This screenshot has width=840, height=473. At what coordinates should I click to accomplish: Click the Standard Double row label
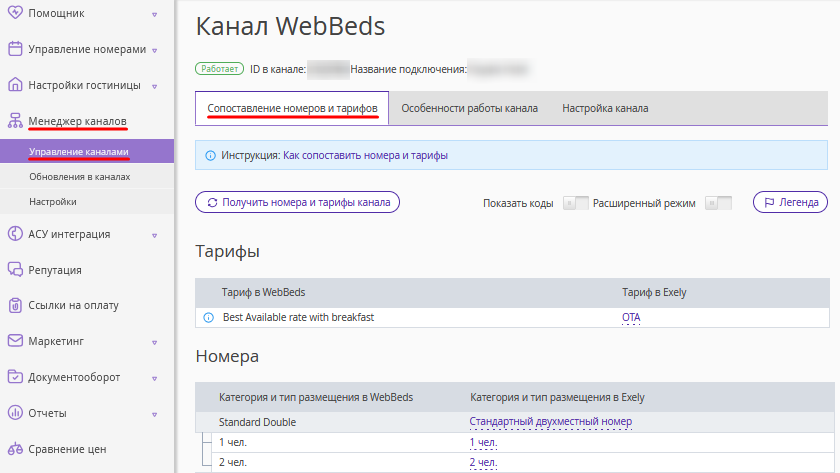click(257, 422)
